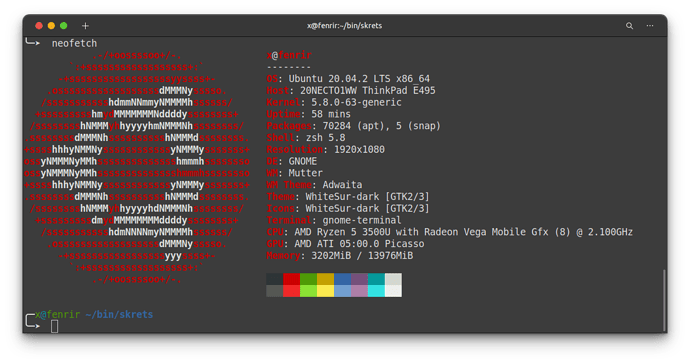Open the terminal search magnifier icon

(629, 26)
